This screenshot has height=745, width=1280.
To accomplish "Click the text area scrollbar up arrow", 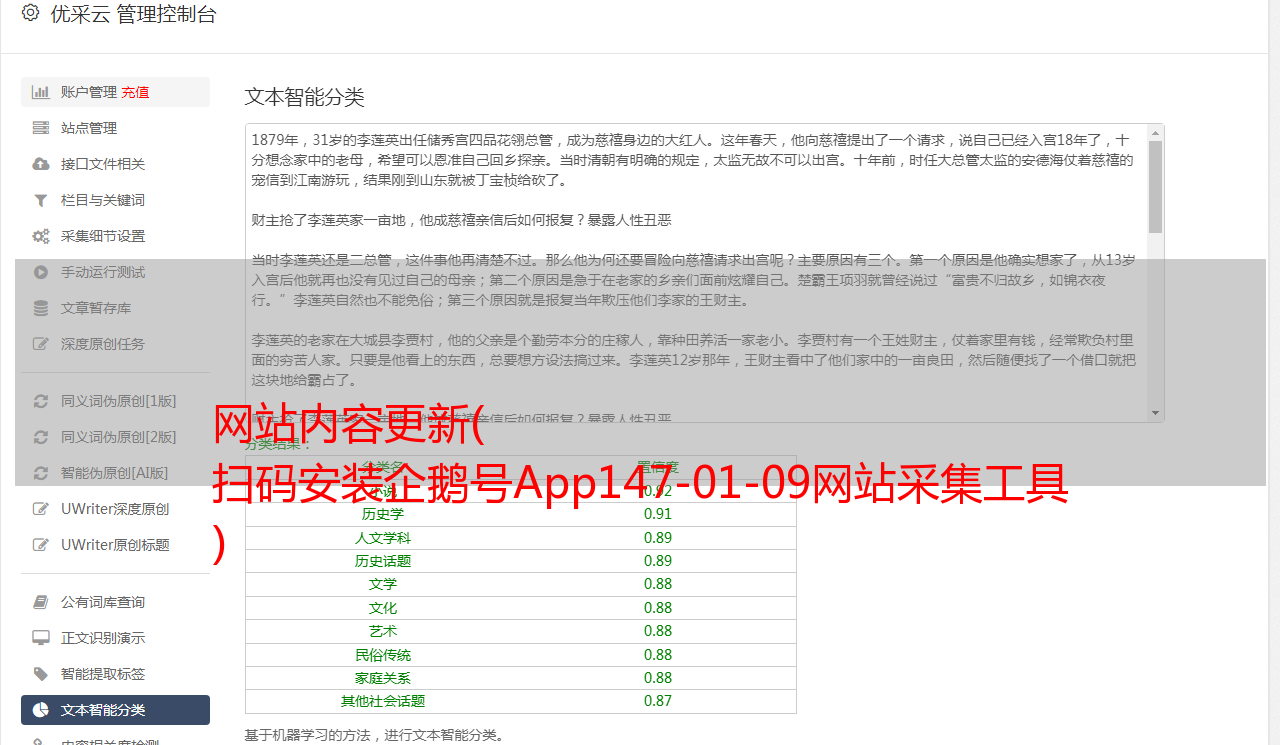I will [1156, 132].
